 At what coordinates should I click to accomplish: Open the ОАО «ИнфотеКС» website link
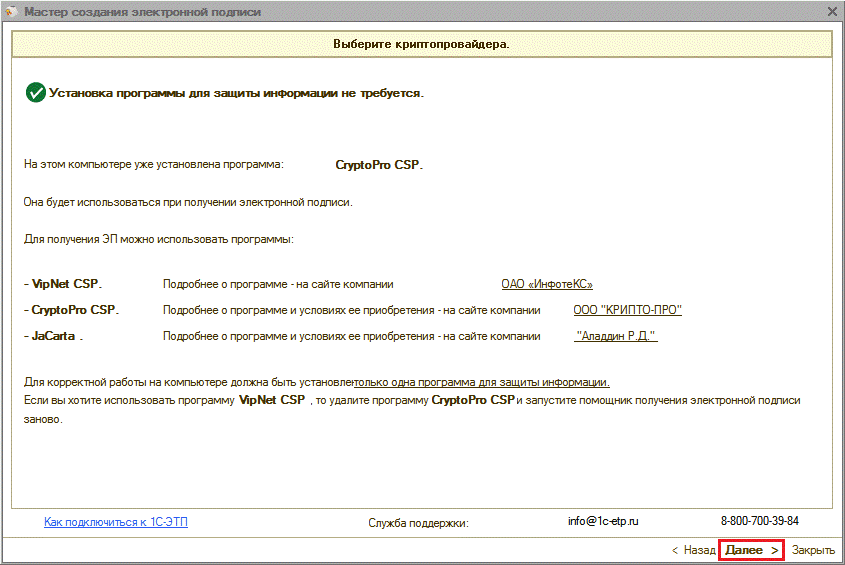tap(547, 284)
